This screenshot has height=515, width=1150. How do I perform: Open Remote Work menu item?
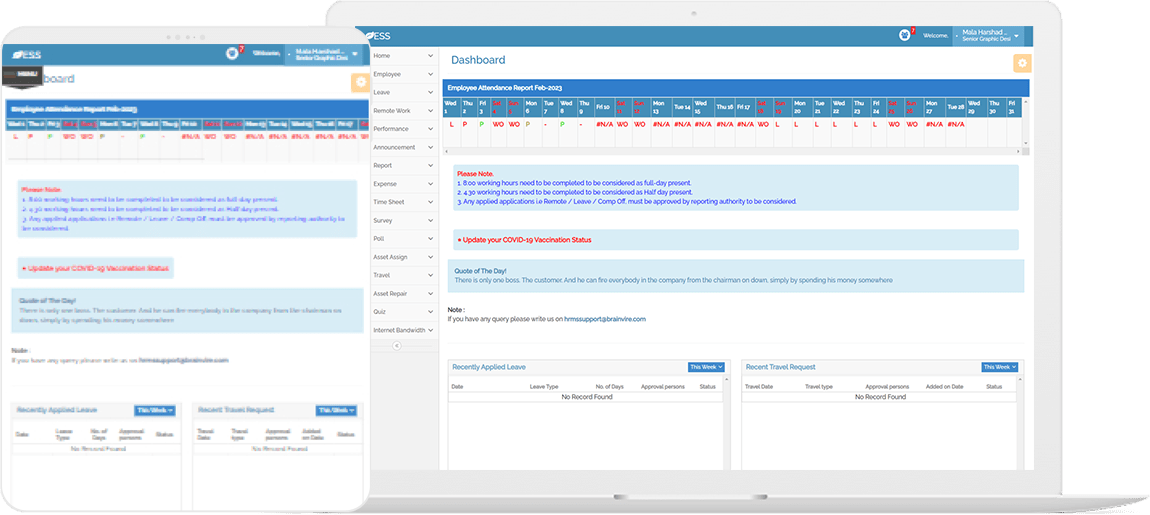coord(403,110)
